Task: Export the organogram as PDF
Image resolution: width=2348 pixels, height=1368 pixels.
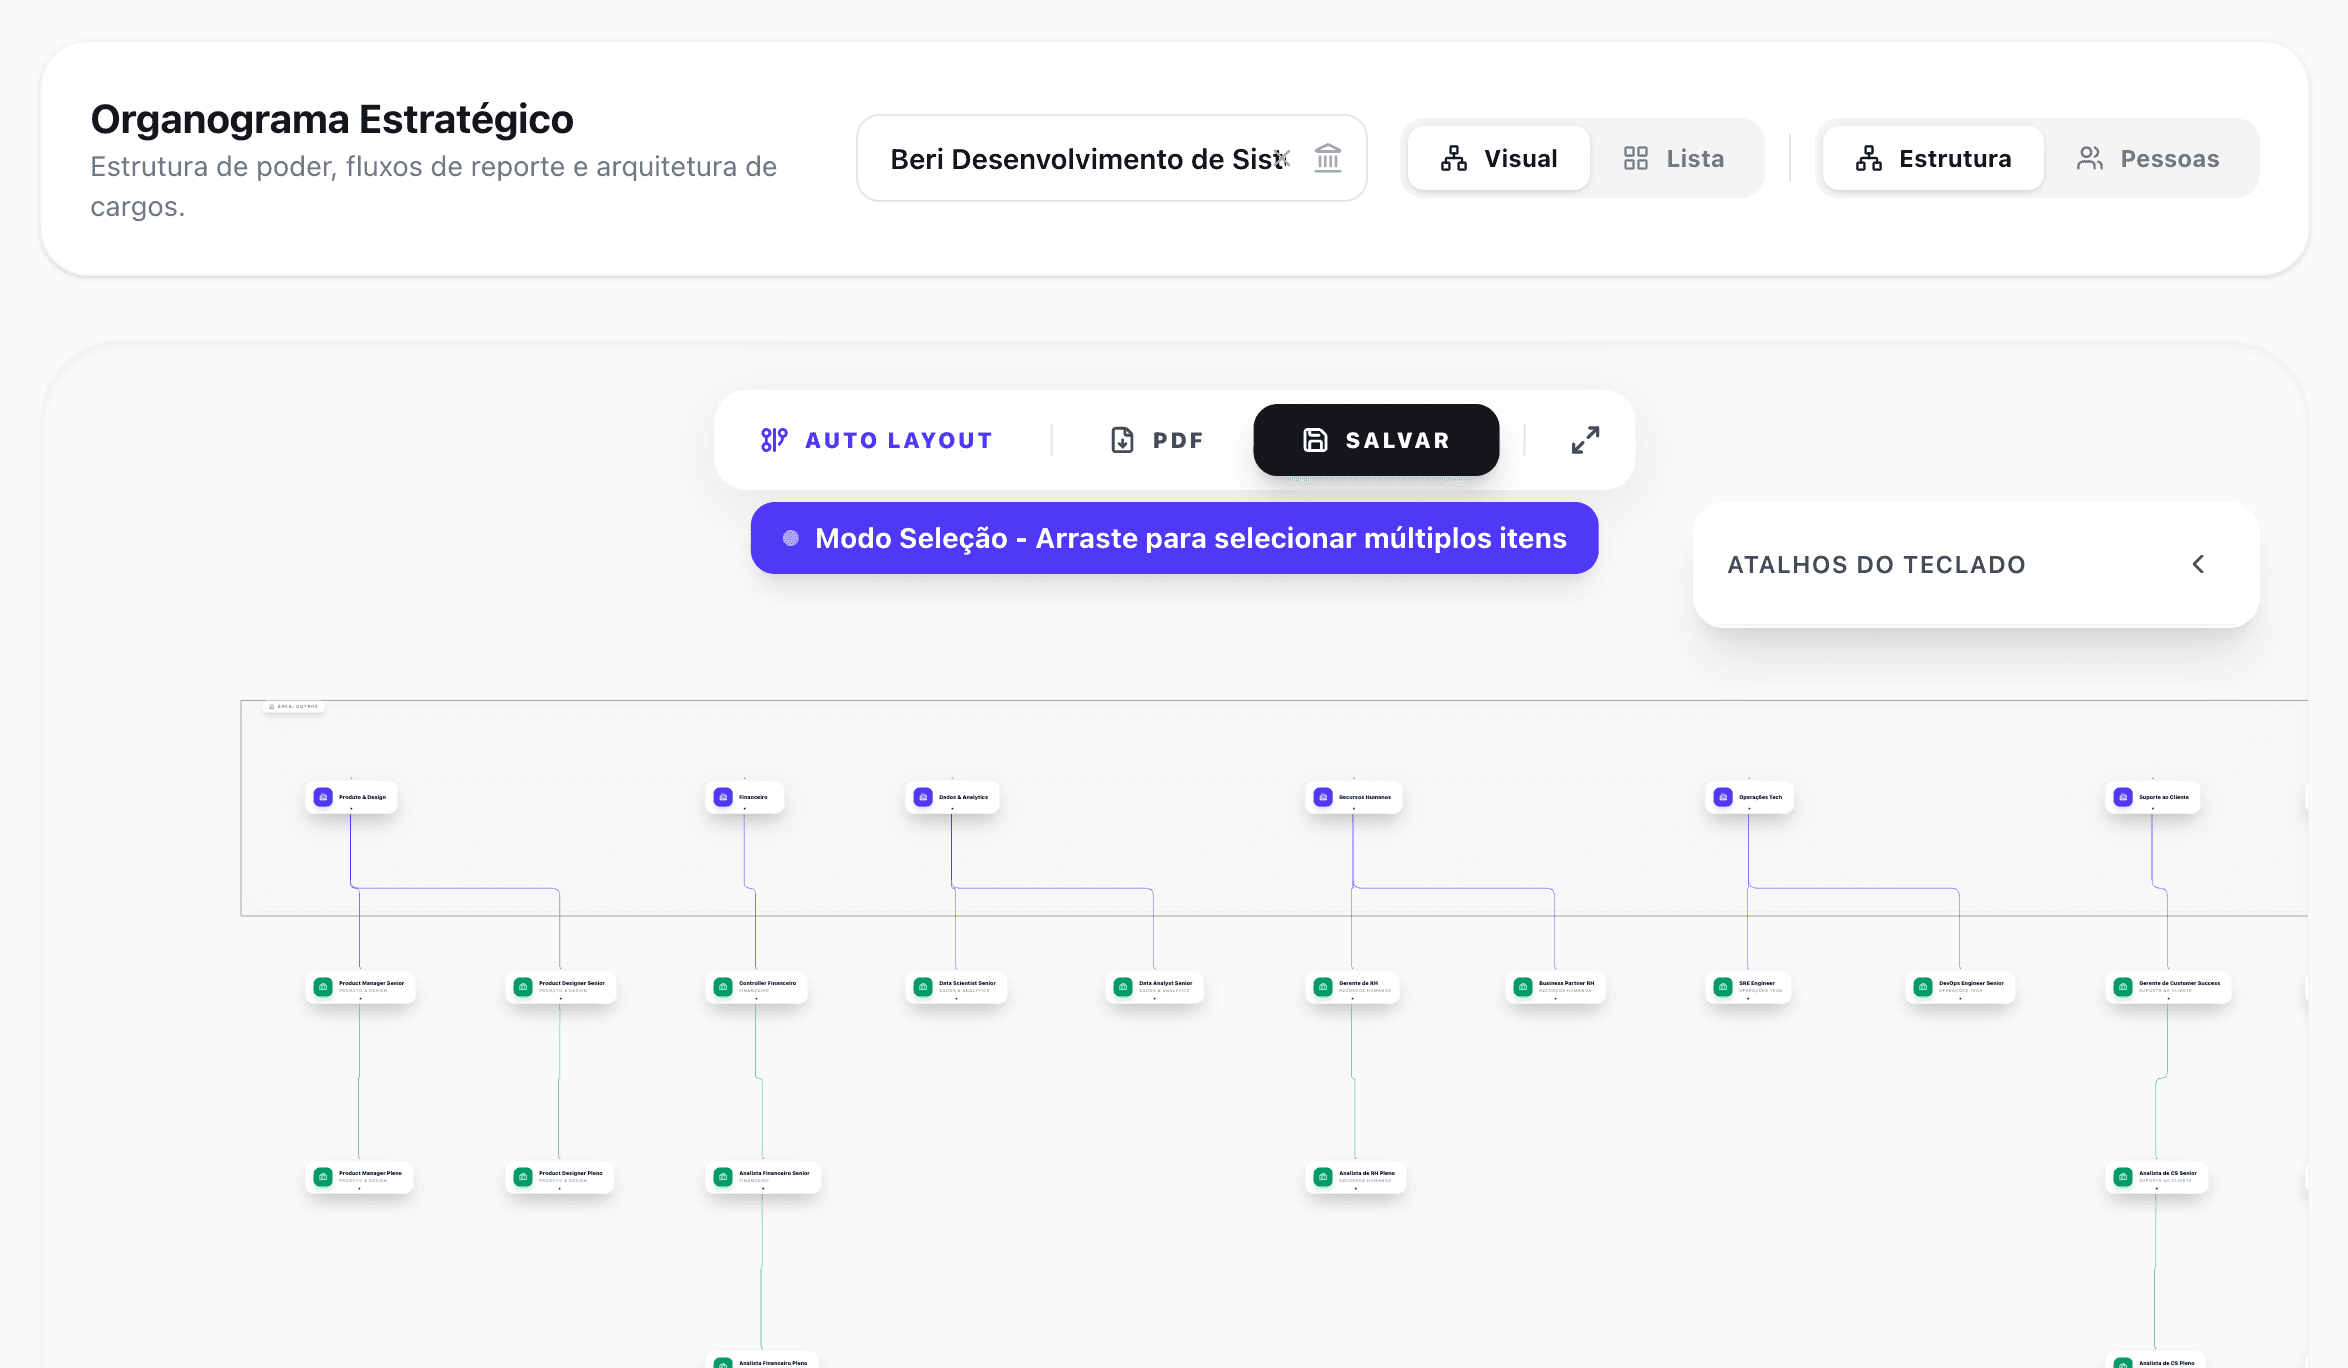Action: tap(1157, 440)
